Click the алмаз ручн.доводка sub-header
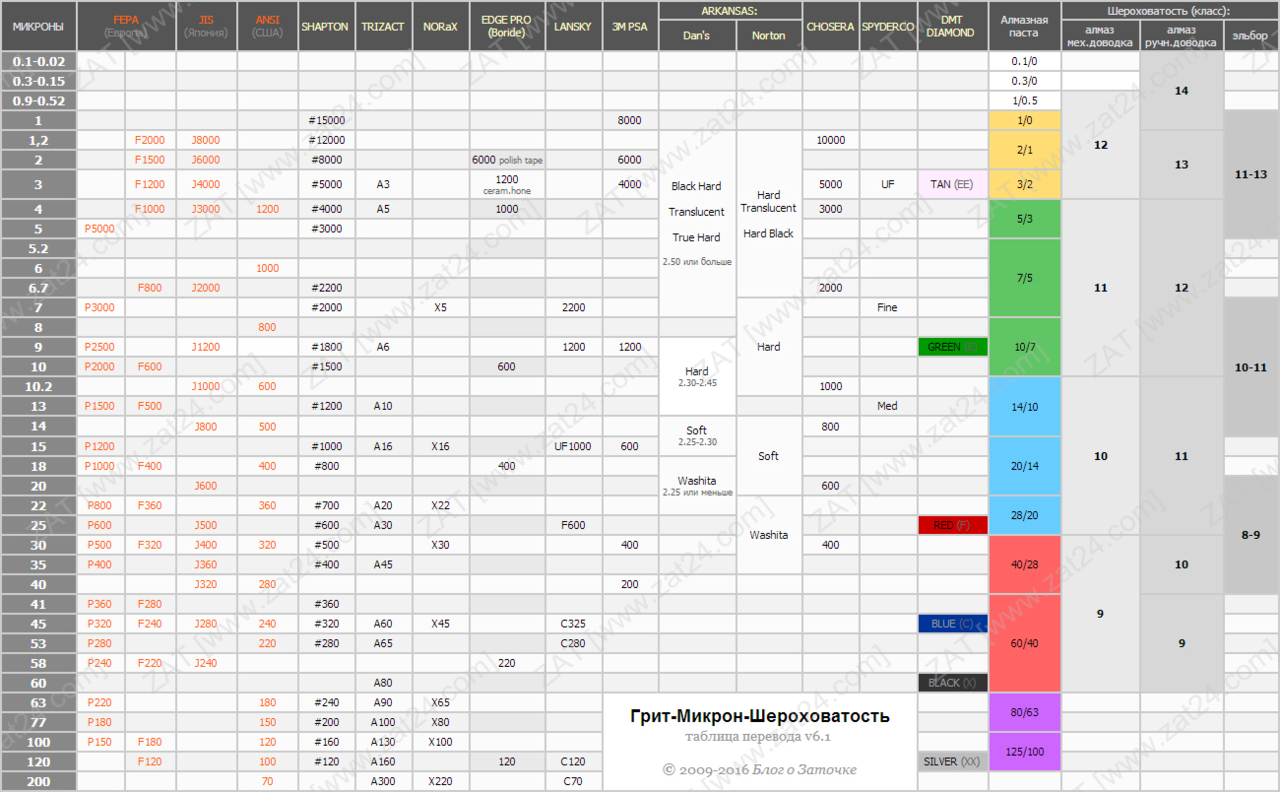 1181,35
